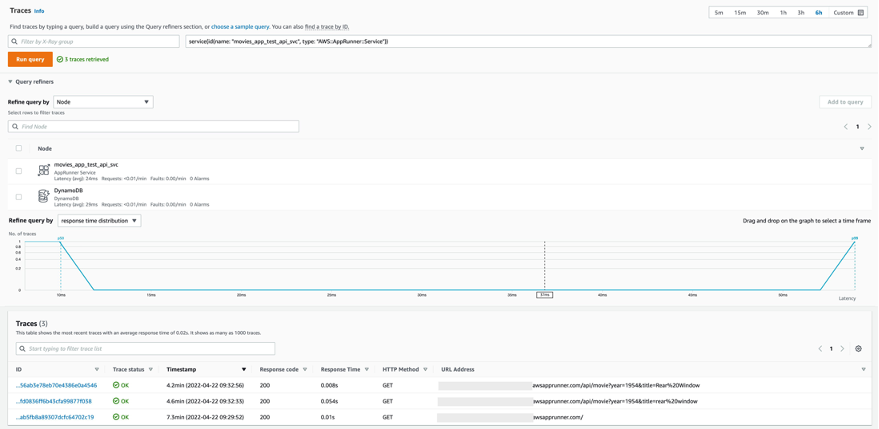The width and height of the screenshot is (879, 429).
Task: Go to next page of traces table
Action: click(842, 349)
